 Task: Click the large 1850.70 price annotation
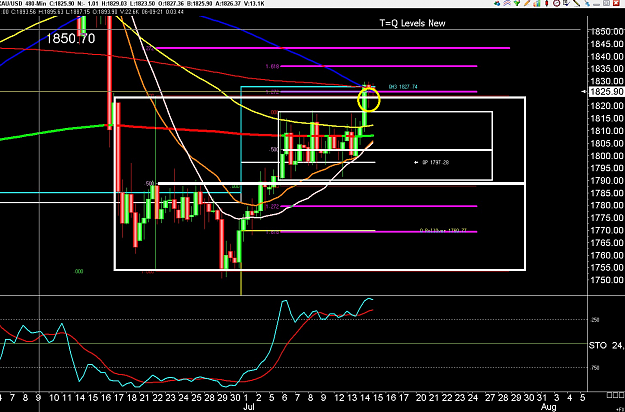pyautogui.click(x=71, y=39)
